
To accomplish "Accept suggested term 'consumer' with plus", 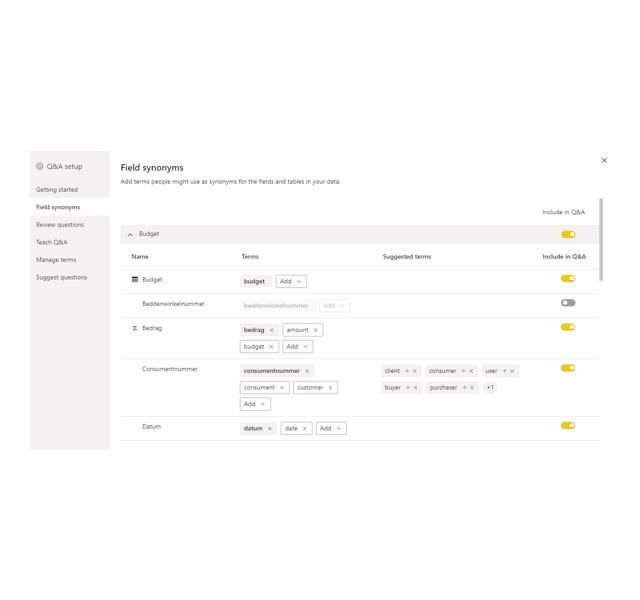I will tap(463, 371).
